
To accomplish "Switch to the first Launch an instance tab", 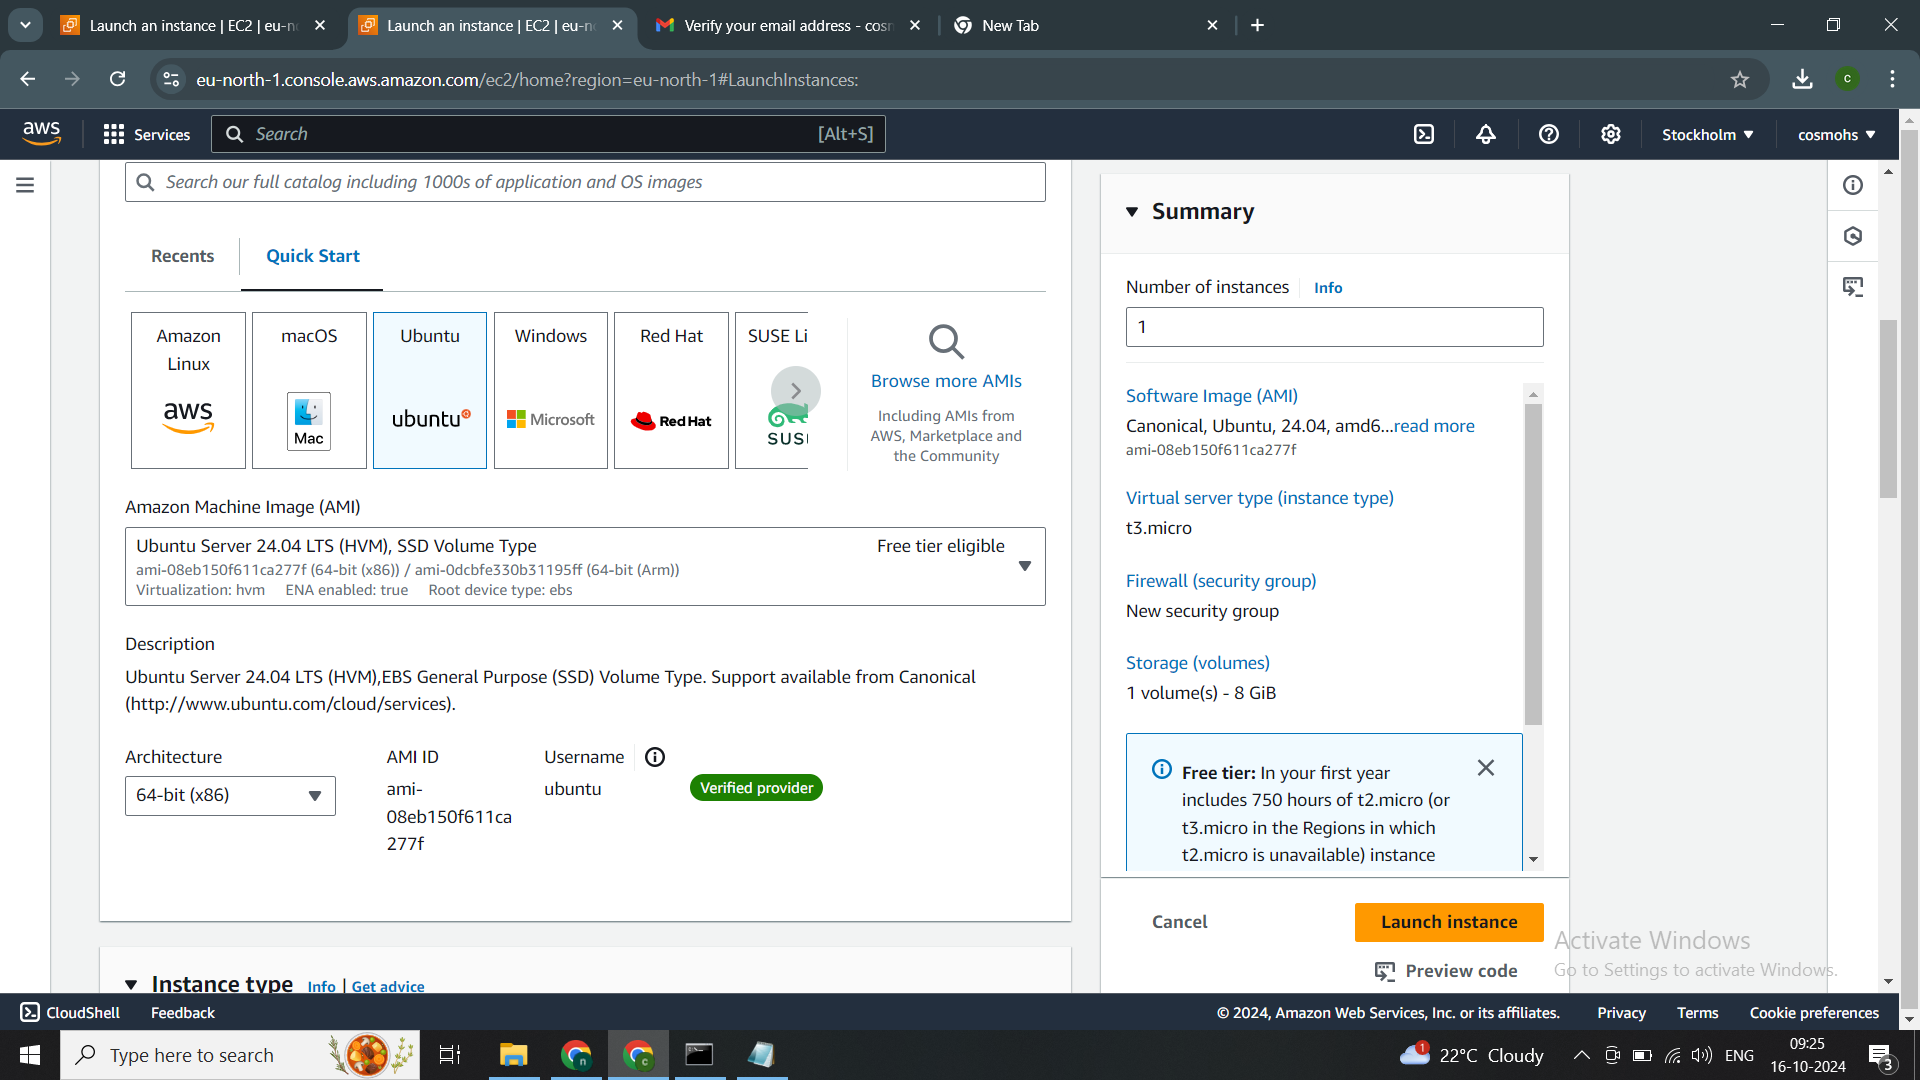I will pos(194,25).
